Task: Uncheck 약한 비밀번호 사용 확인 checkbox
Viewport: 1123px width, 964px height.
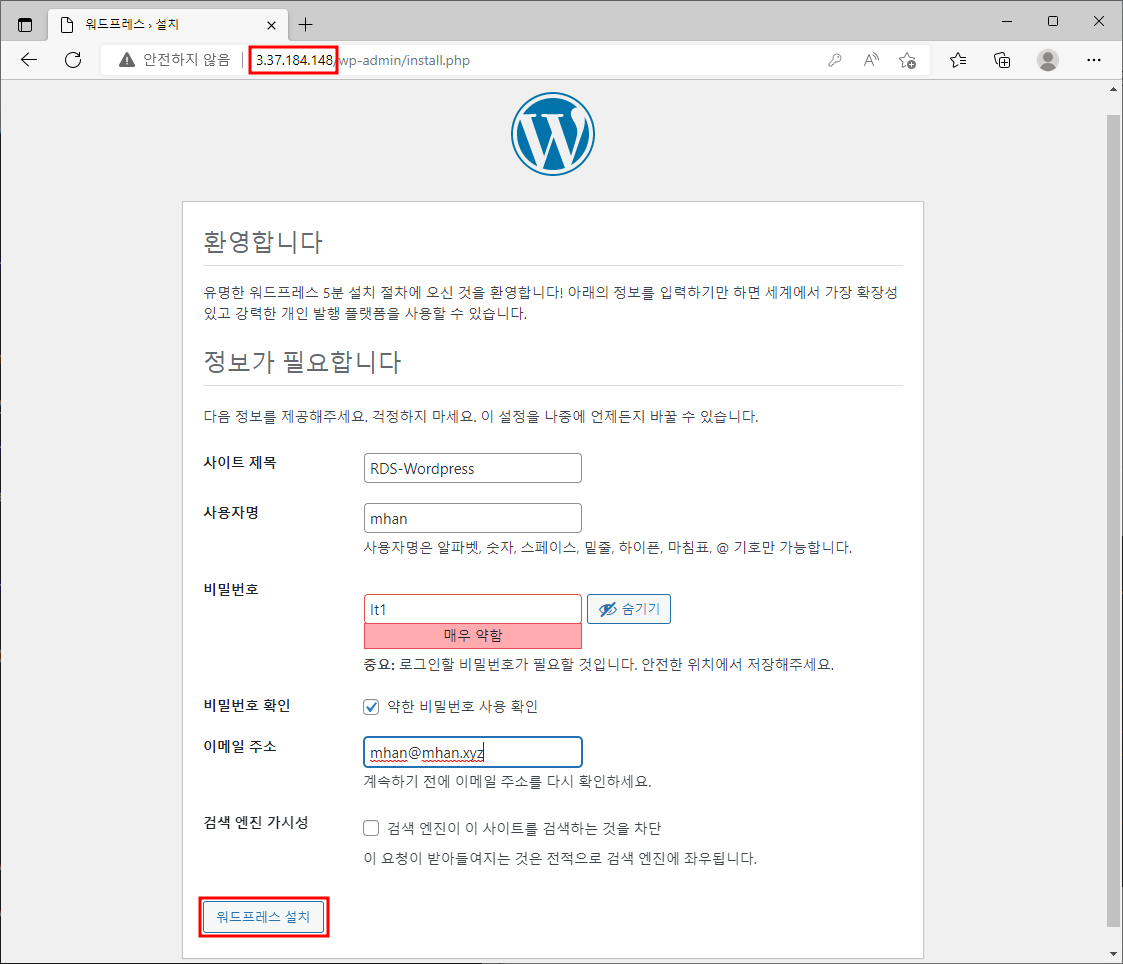Action: point(371,707)
